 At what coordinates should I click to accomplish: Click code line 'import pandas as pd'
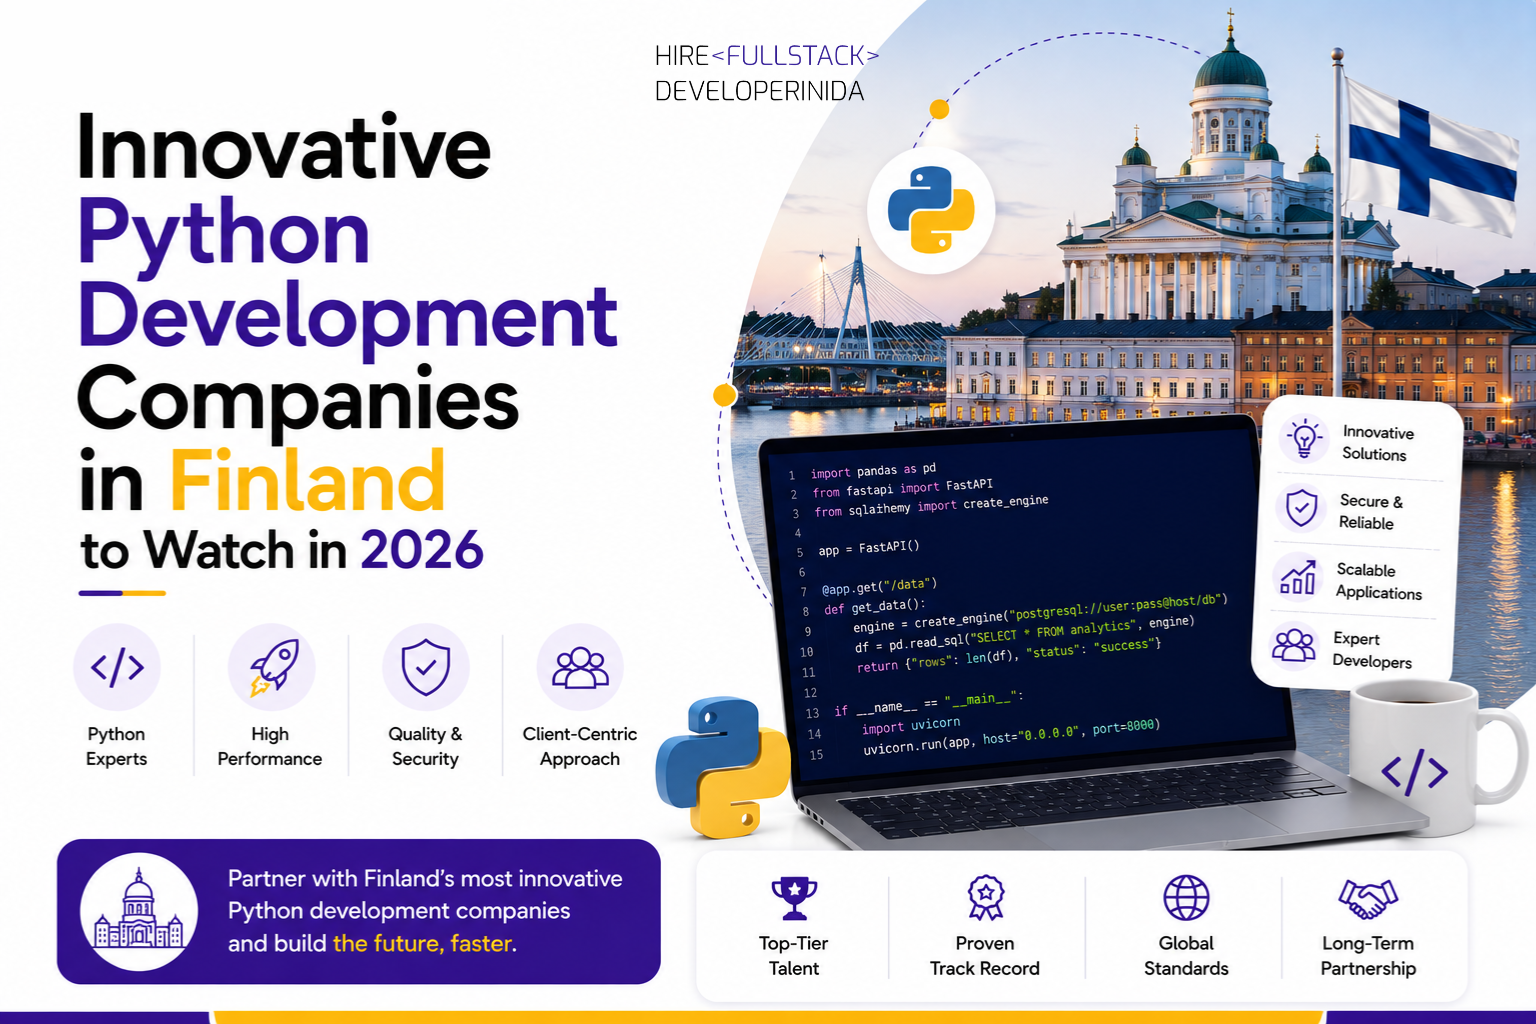(873, 470)
